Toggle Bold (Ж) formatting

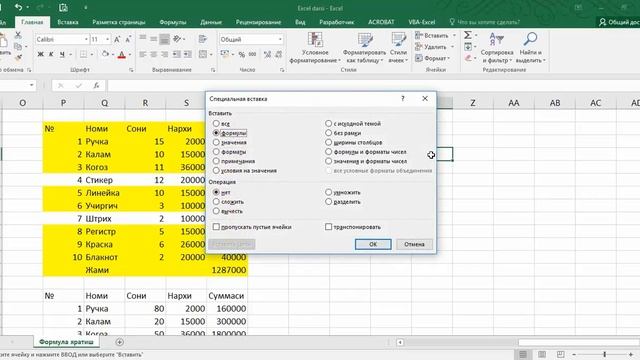pos(40,54)
